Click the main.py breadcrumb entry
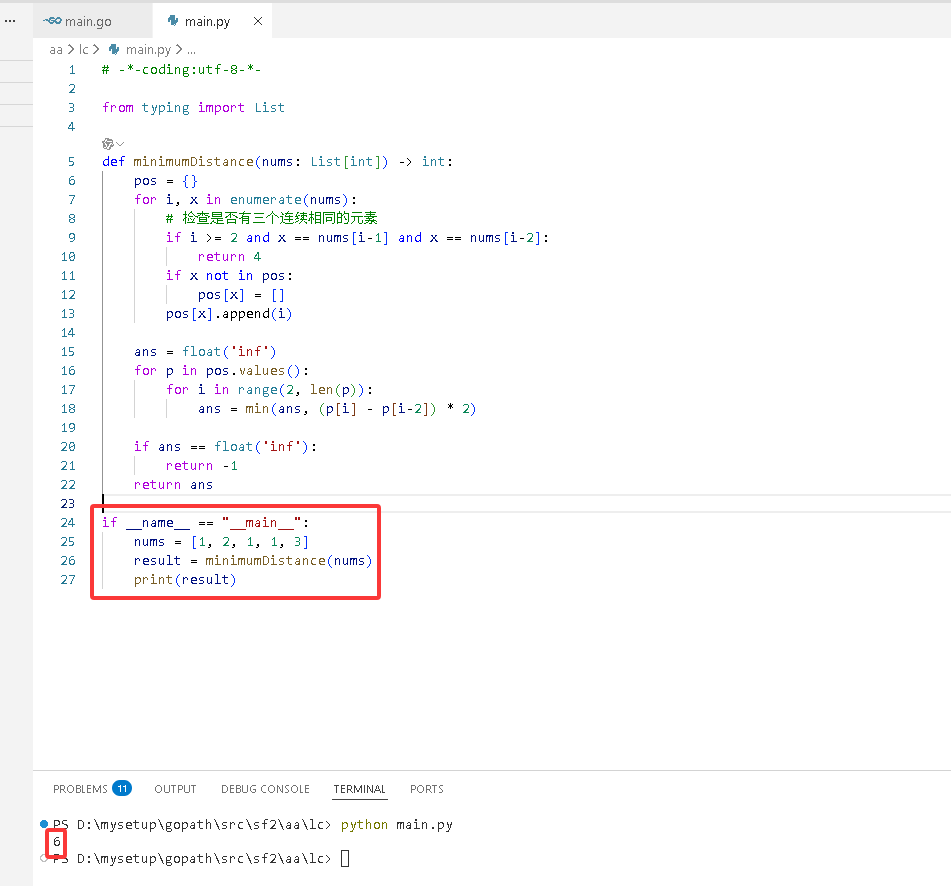951x886 pixels. coord(148,50)
